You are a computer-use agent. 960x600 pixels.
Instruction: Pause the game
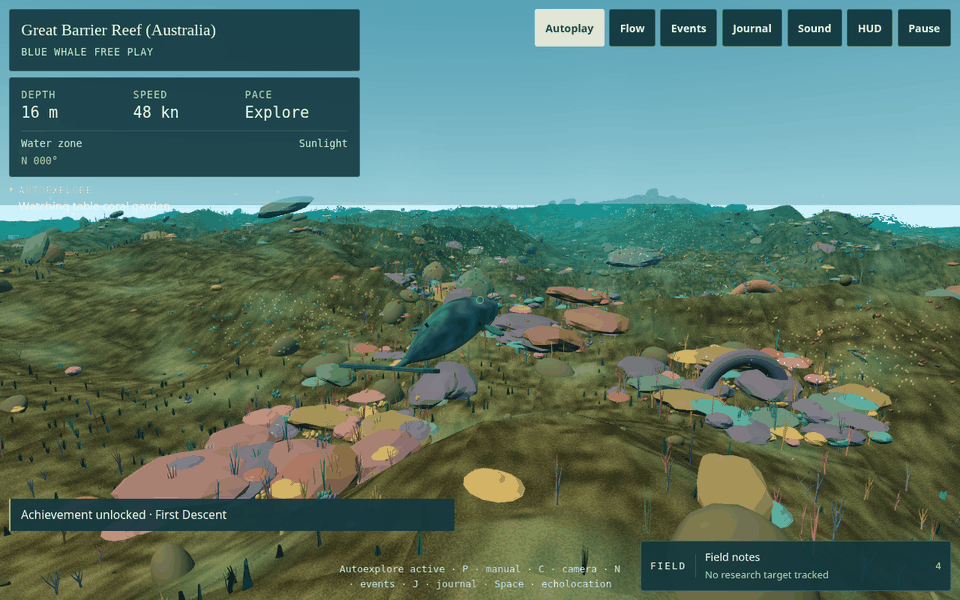click(x=924, y=28)
